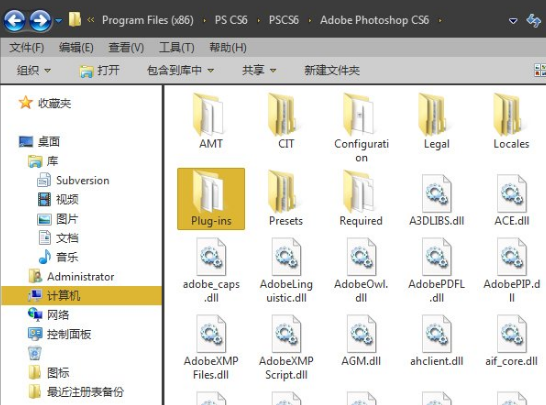The height and width of the screenshot is (405, 546).
Task: Select the ahclient.dll file icon
Action: [437, 334]
